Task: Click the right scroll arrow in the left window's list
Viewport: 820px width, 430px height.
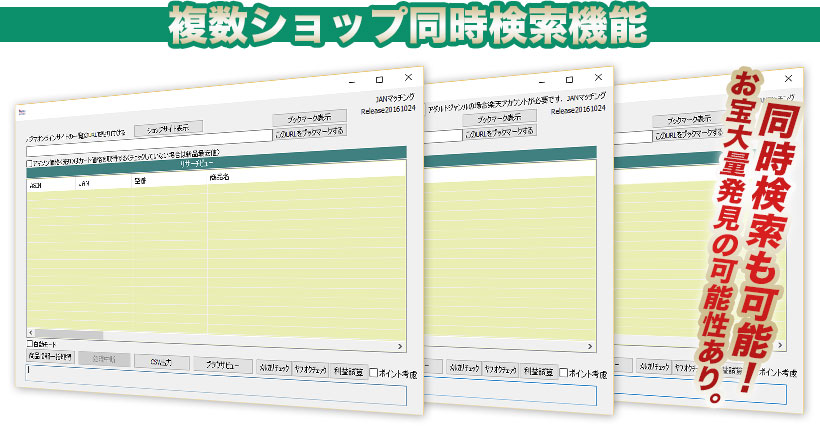Action: point(399,347)
